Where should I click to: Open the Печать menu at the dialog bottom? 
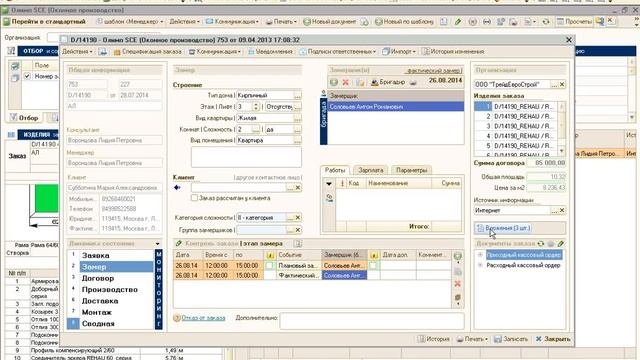[x=472, y=339]
